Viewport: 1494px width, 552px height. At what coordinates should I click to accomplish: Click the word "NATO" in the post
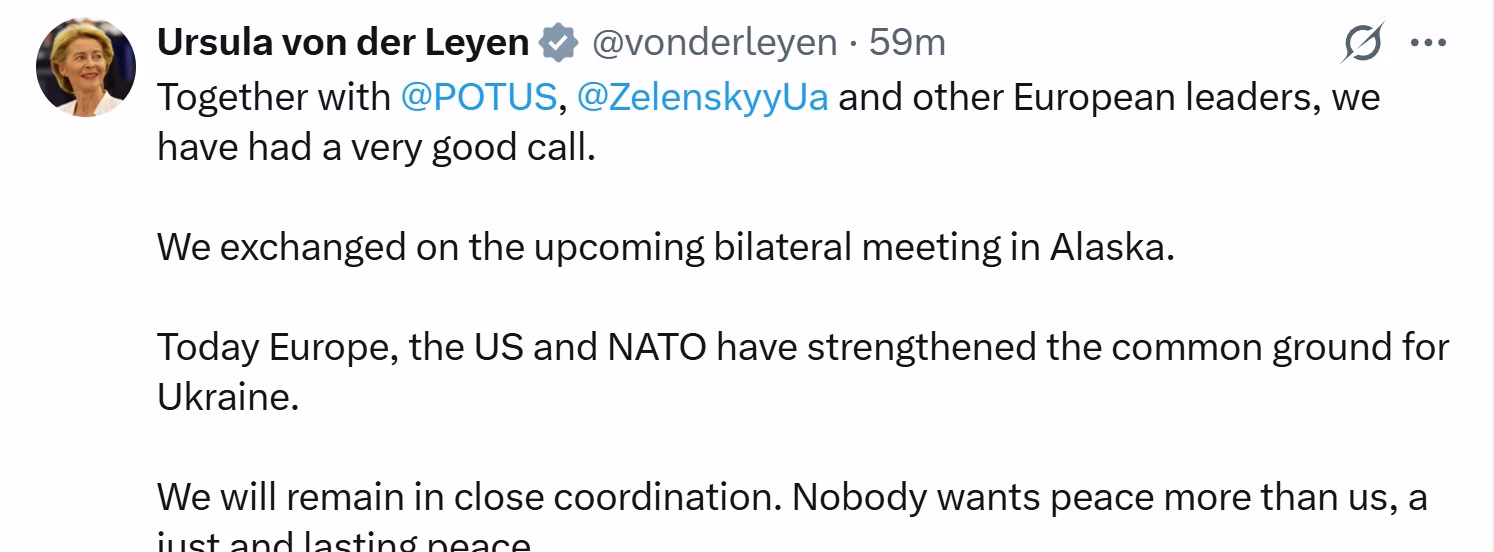tap(657, 347)
